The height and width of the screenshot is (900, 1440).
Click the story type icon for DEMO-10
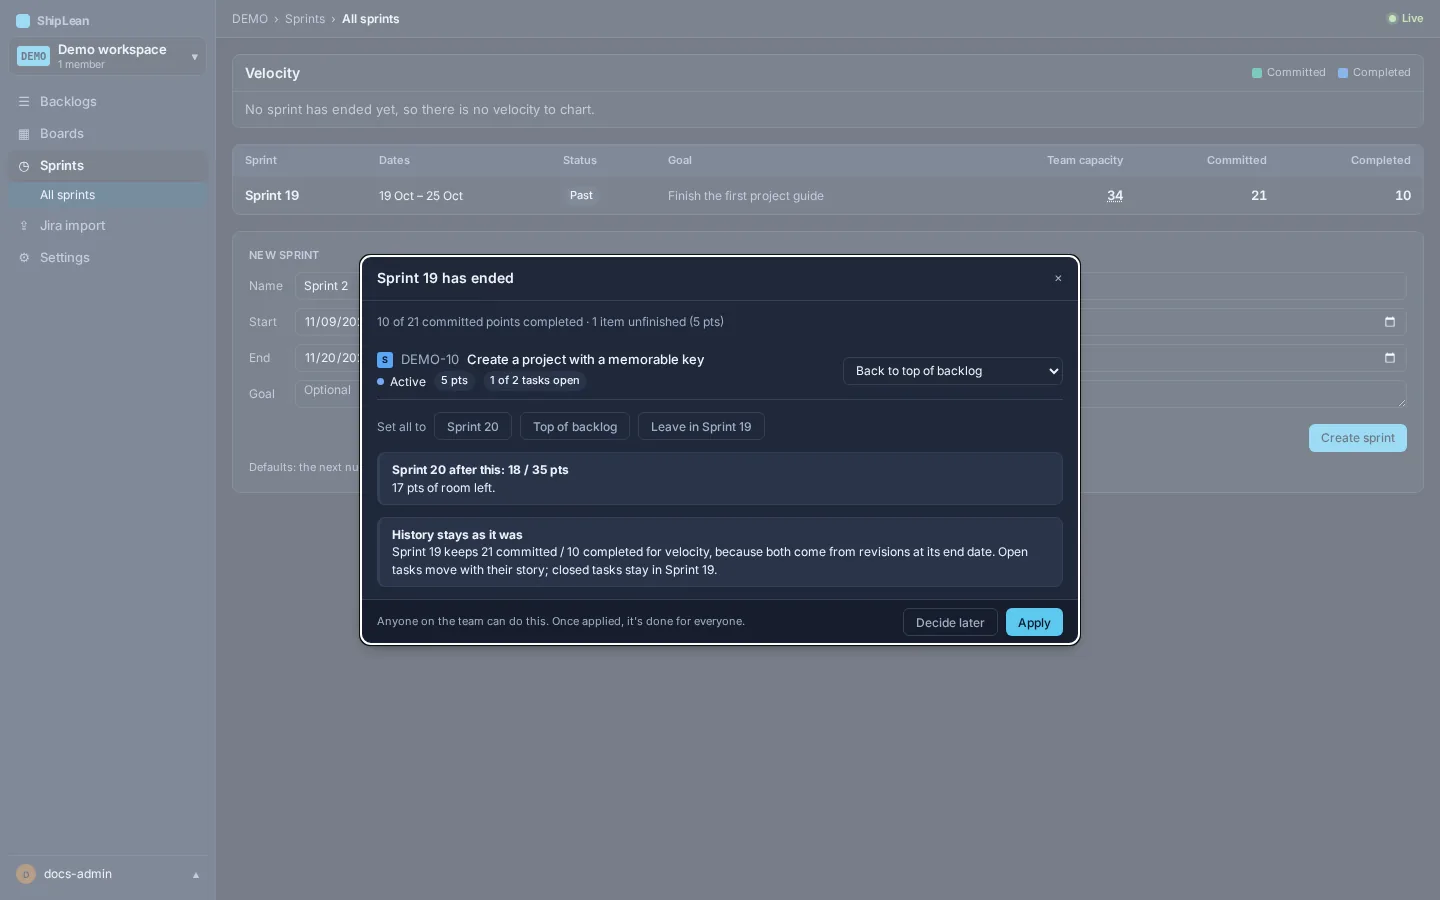point(385,360)
